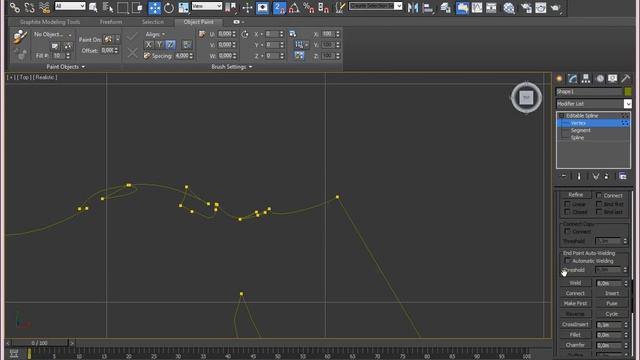The height and width of the screenshot is (360, 640).
Task: Click the ViewCube in the viewport
Action: pos(526,98)
